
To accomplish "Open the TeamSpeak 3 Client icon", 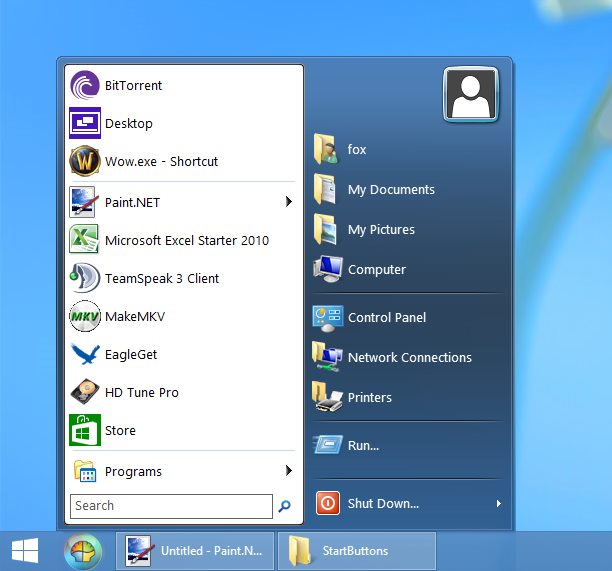I will click(84, 277).
